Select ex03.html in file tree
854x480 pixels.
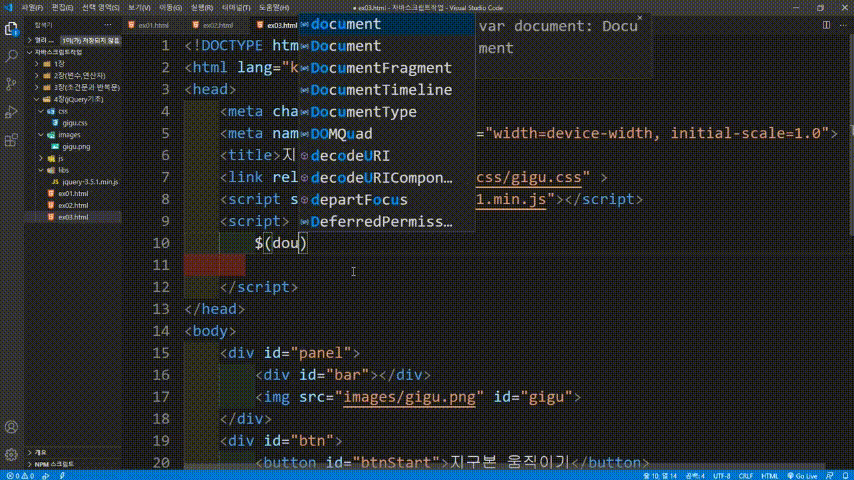pos(73,217)
